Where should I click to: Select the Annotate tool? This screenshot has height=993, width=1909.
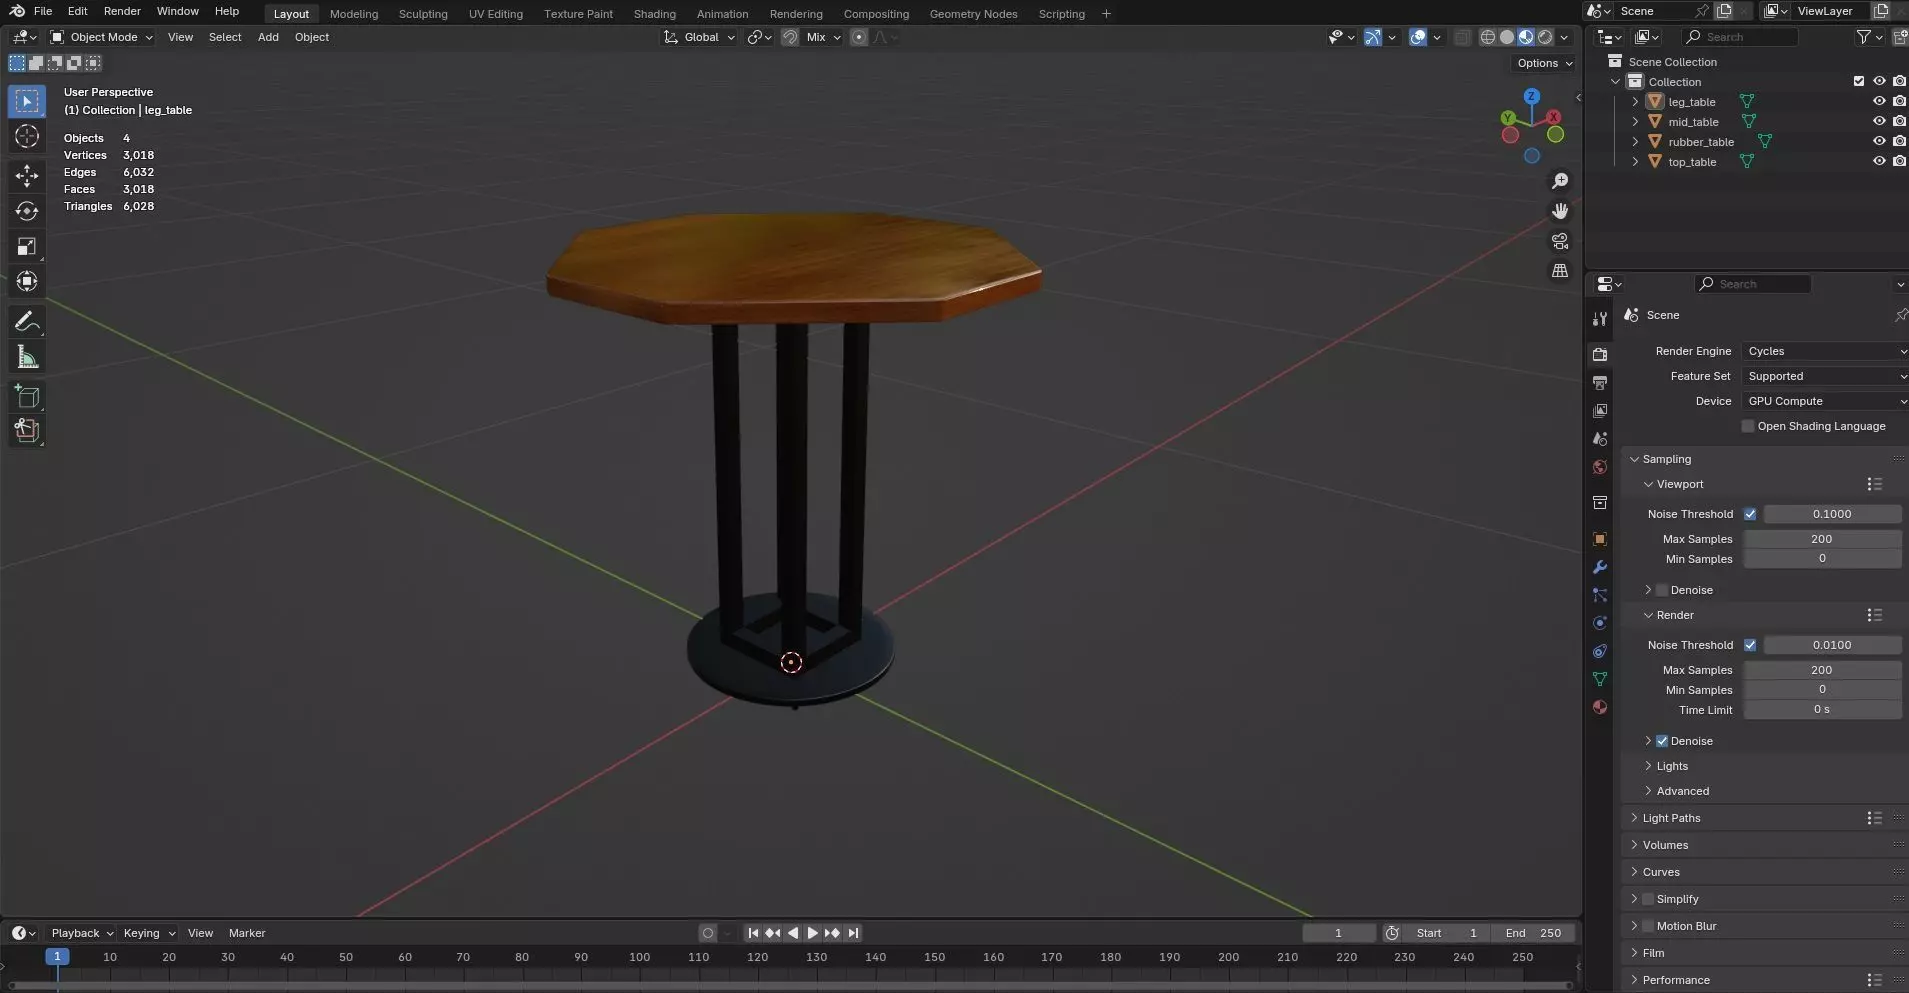click(x=27, y=321)
